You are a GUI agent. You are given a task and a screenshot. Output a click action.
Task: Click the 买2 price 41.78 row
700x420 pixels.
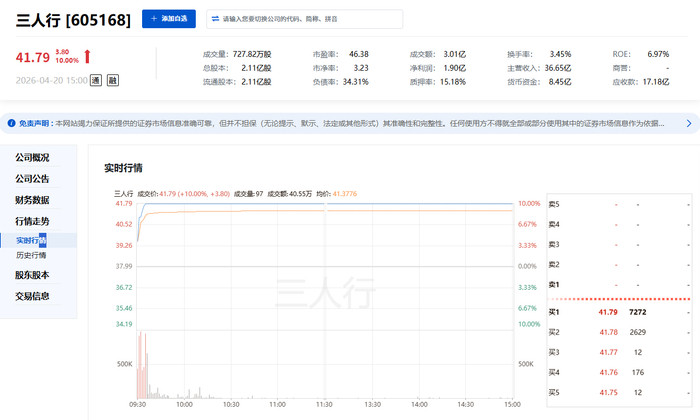click(608, 332)
